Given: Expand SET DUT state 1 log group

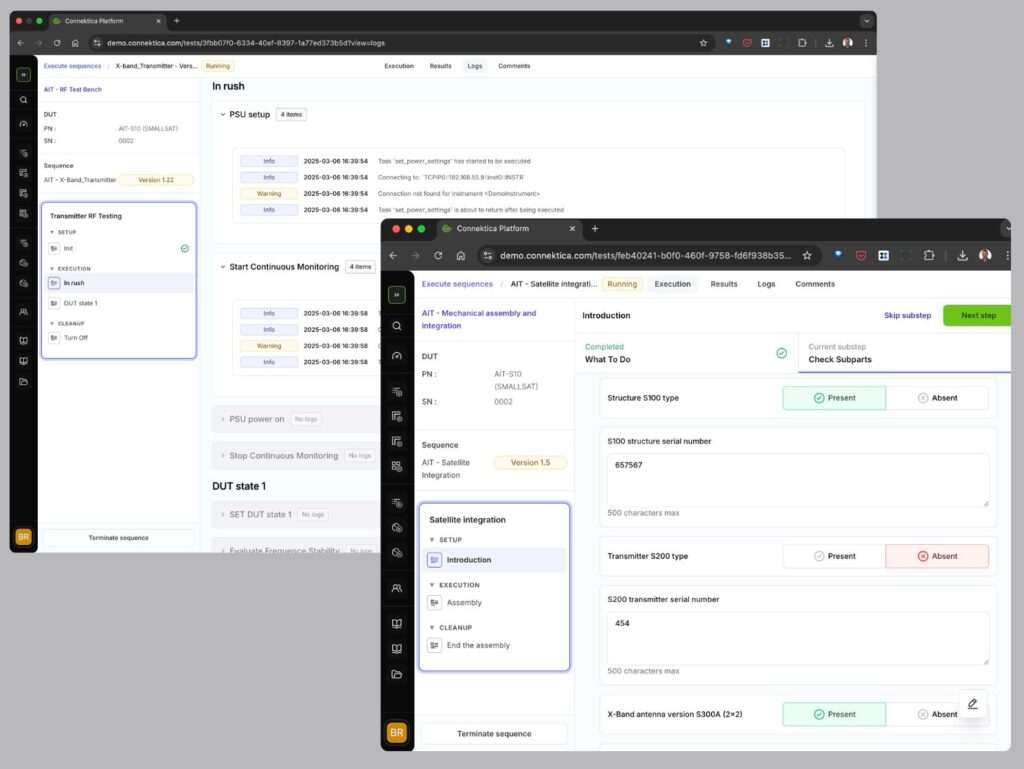Looking at the screenshot, I should click(223, 514).
